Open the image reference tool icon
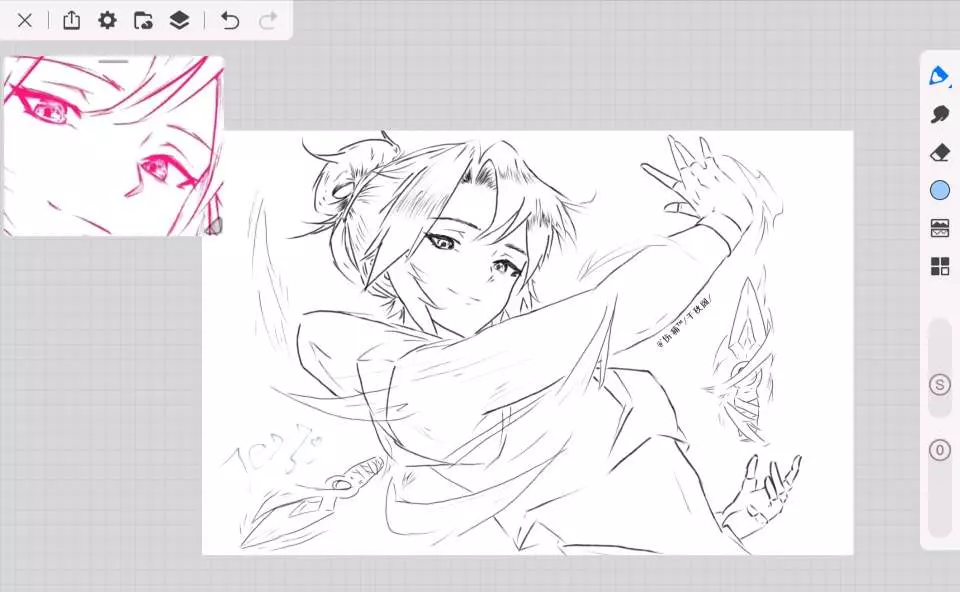 pos(940,228)
